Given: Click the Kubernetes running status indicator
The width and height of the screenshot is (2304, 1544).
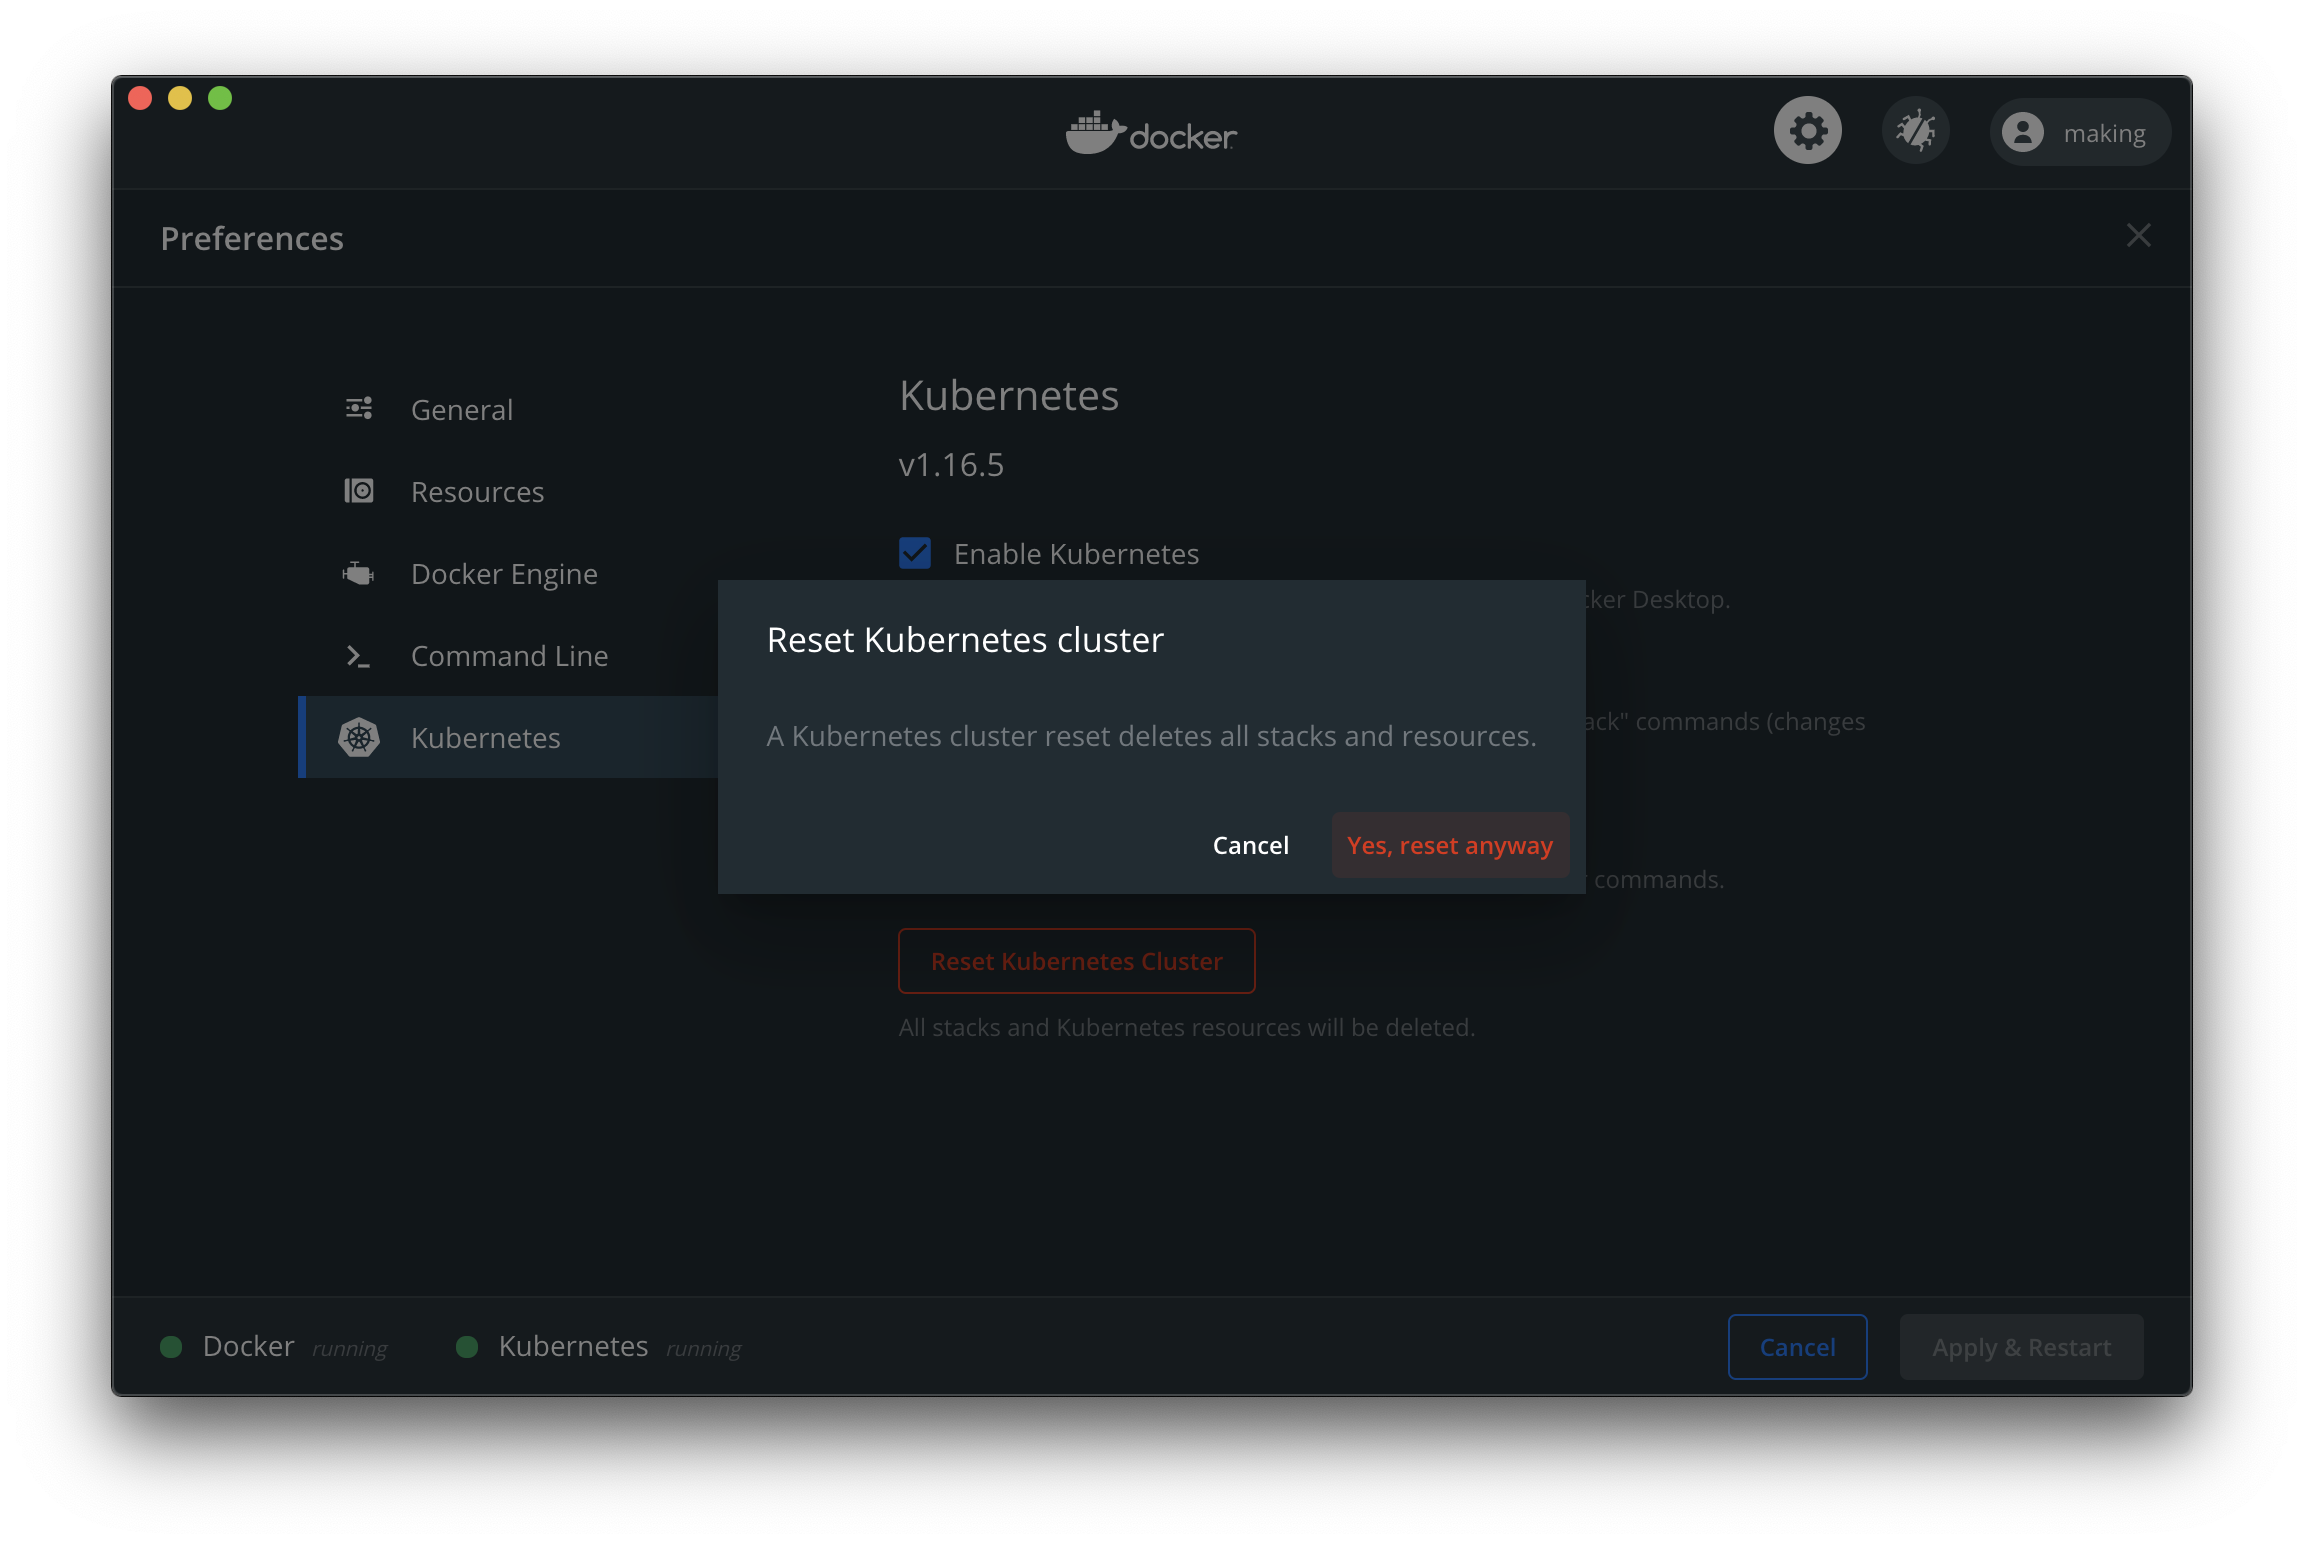Looking at the screenshot, I should point(467,1347).
